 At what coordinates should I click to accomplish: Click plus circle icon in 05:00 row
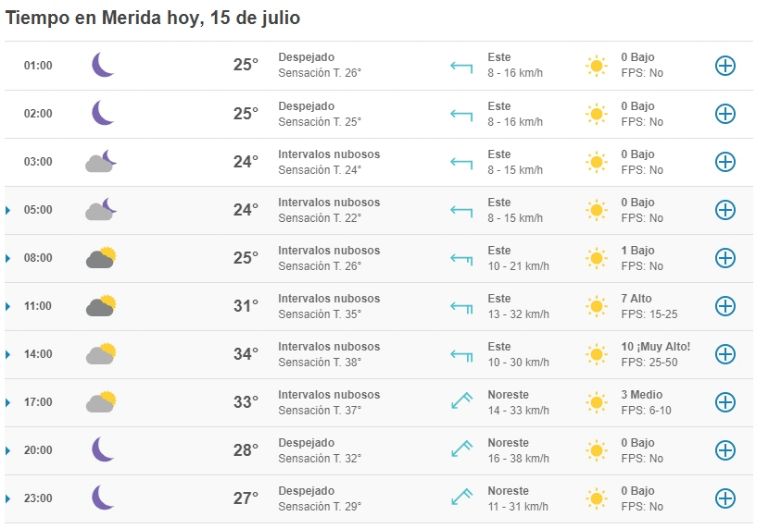(x=725, y=210)
